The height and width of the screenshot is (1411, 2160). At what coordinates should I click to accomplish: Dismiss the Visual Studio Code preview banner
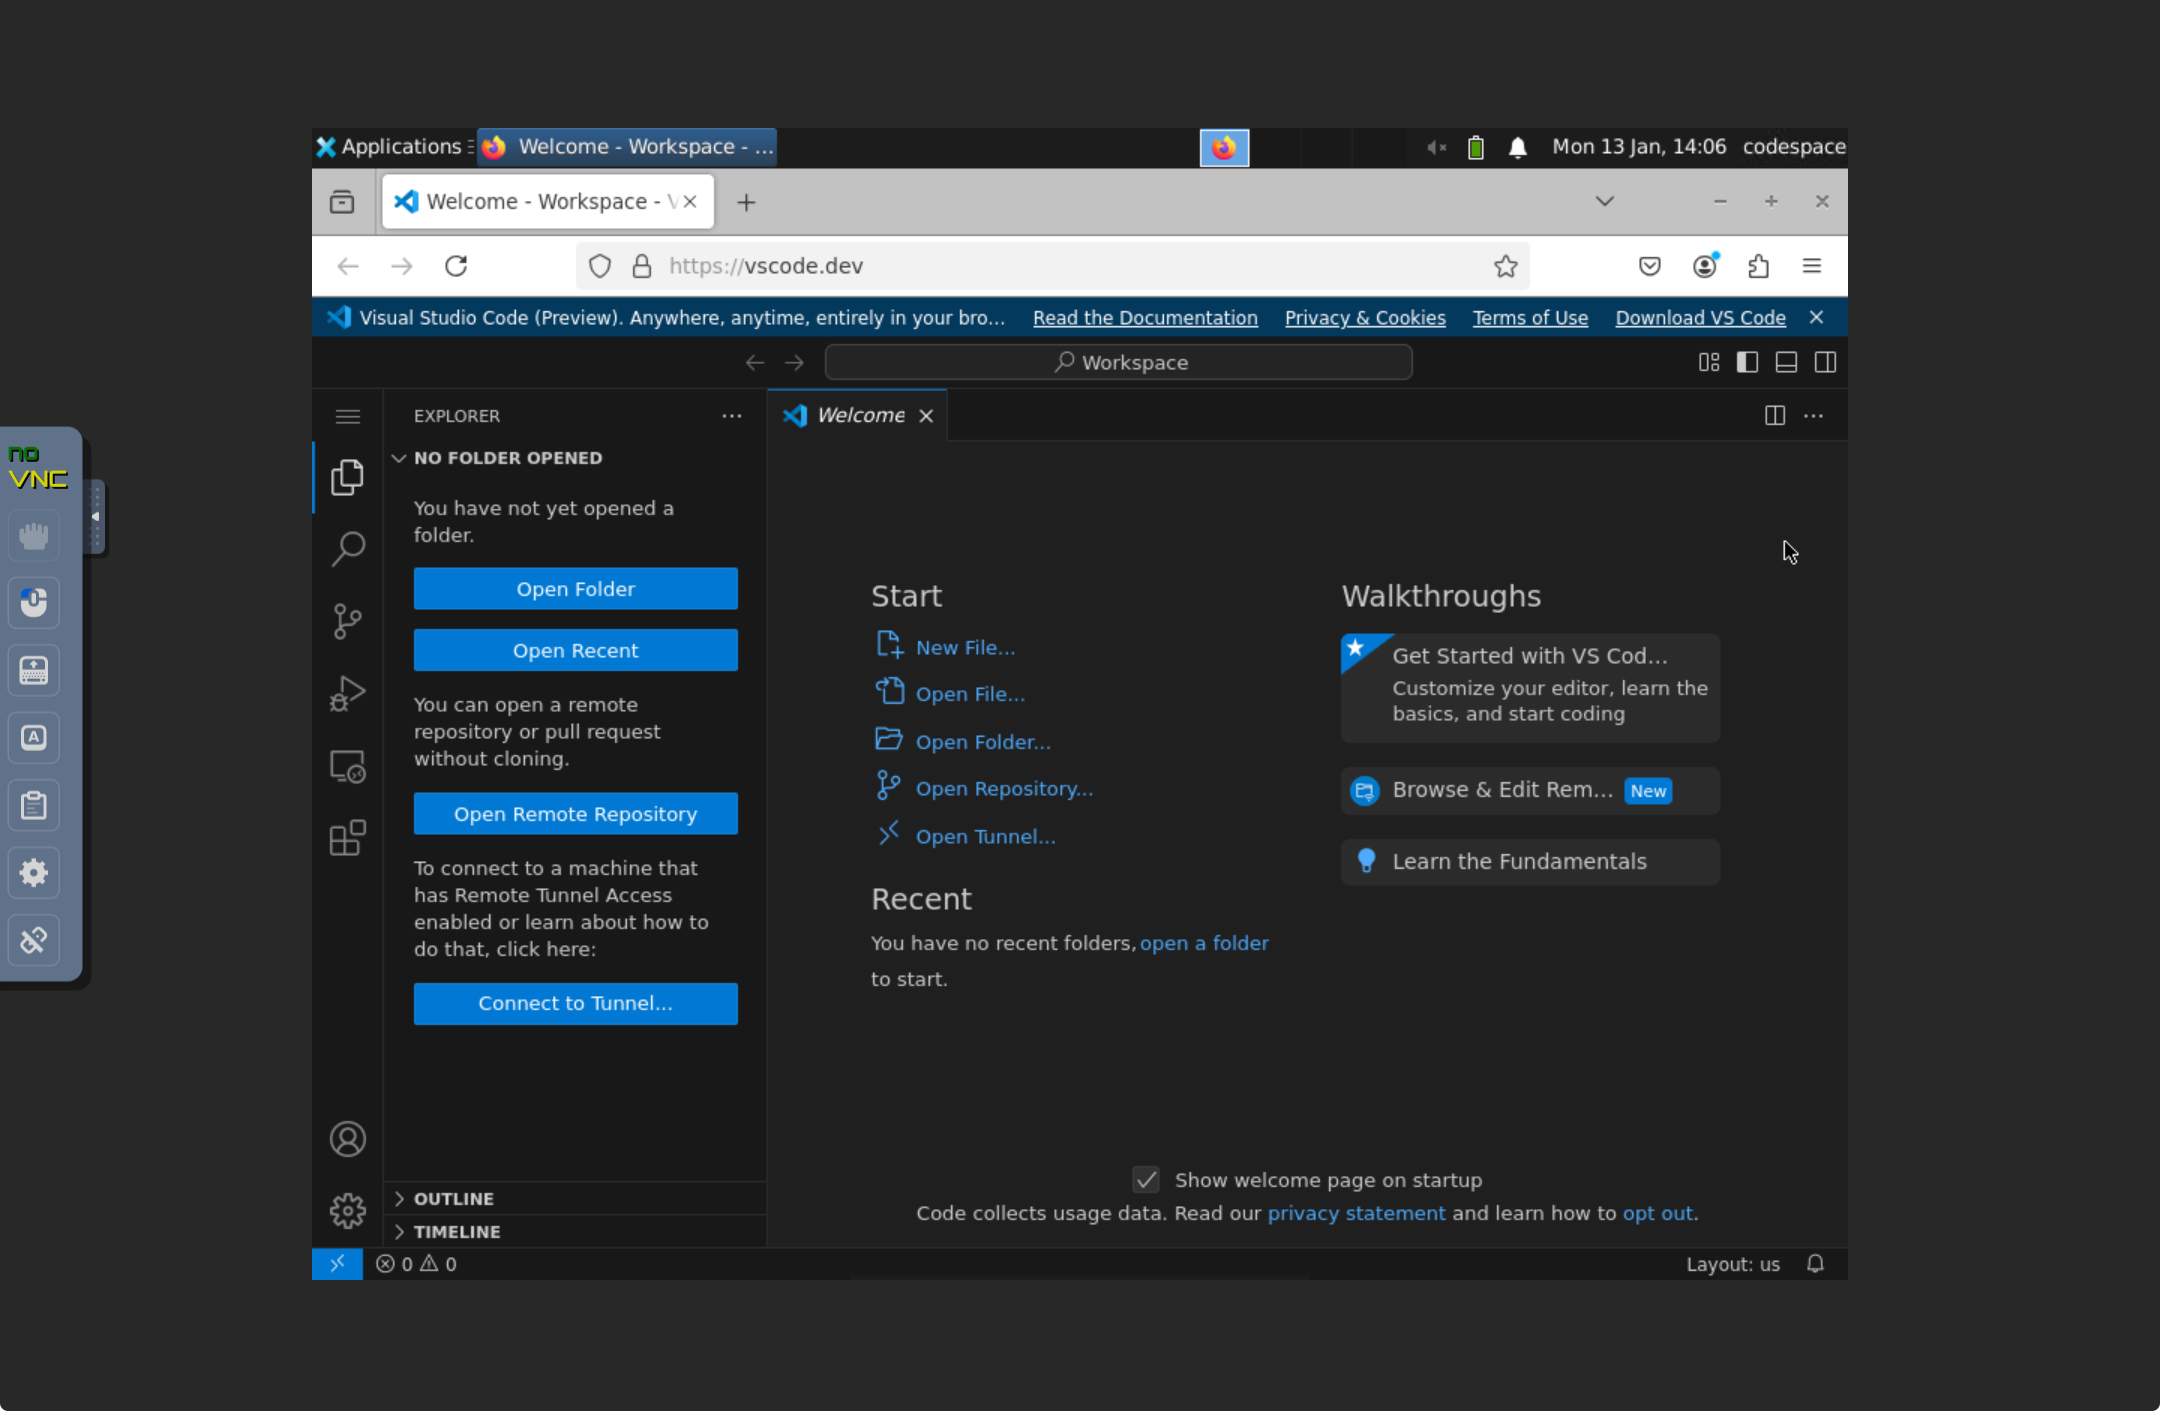[1816, 317]
